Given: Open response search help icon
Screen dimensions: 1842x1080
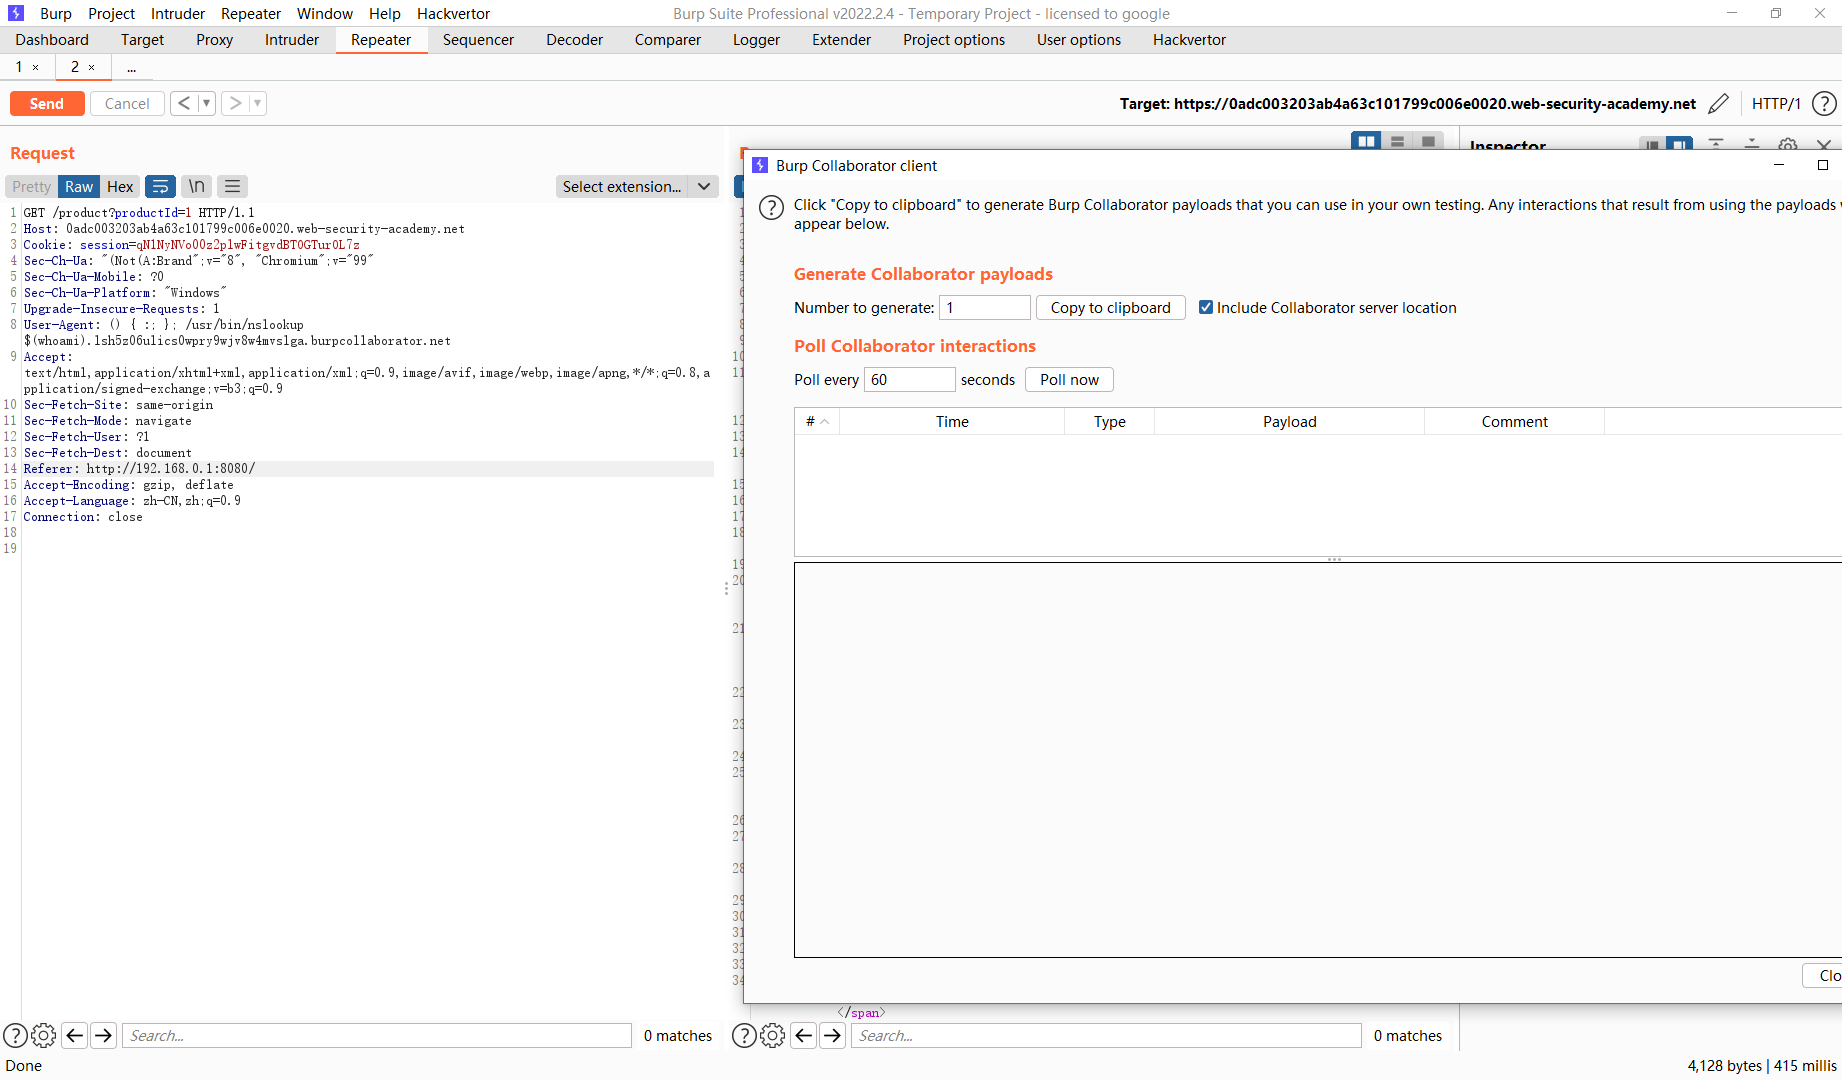Looking at the screenshot, I should pos(744,1035).
